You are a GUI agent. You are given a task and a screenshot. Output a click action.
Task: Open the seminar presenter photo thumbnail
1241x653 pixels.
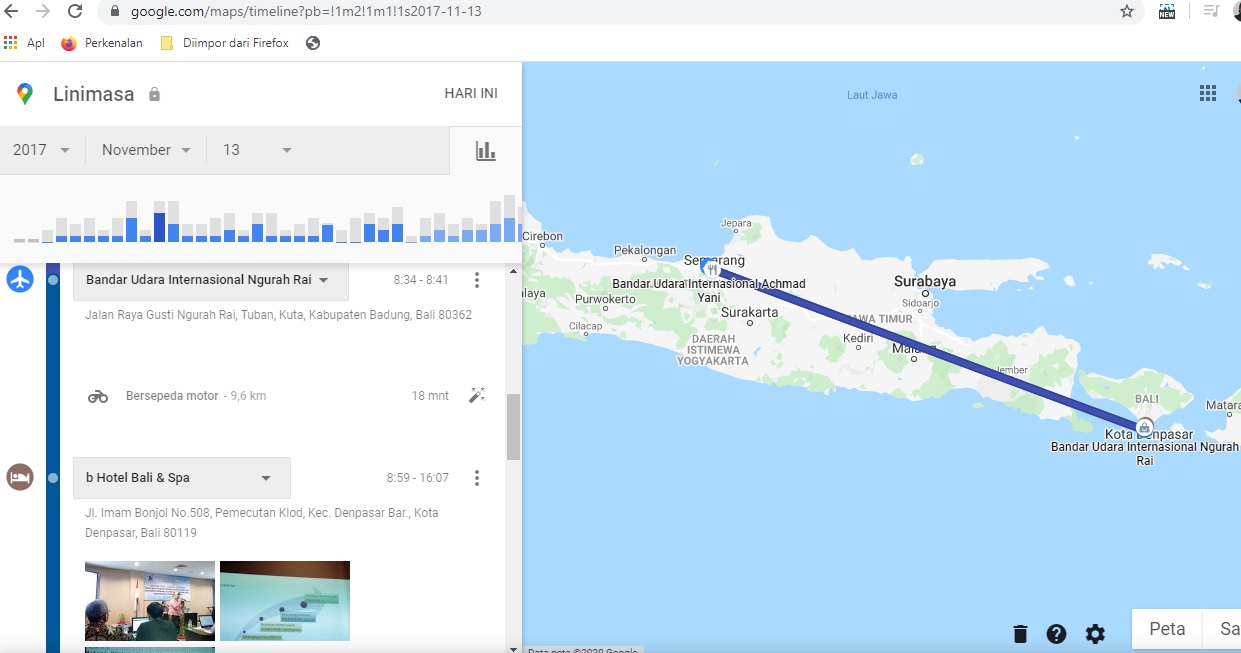point(150,600)
